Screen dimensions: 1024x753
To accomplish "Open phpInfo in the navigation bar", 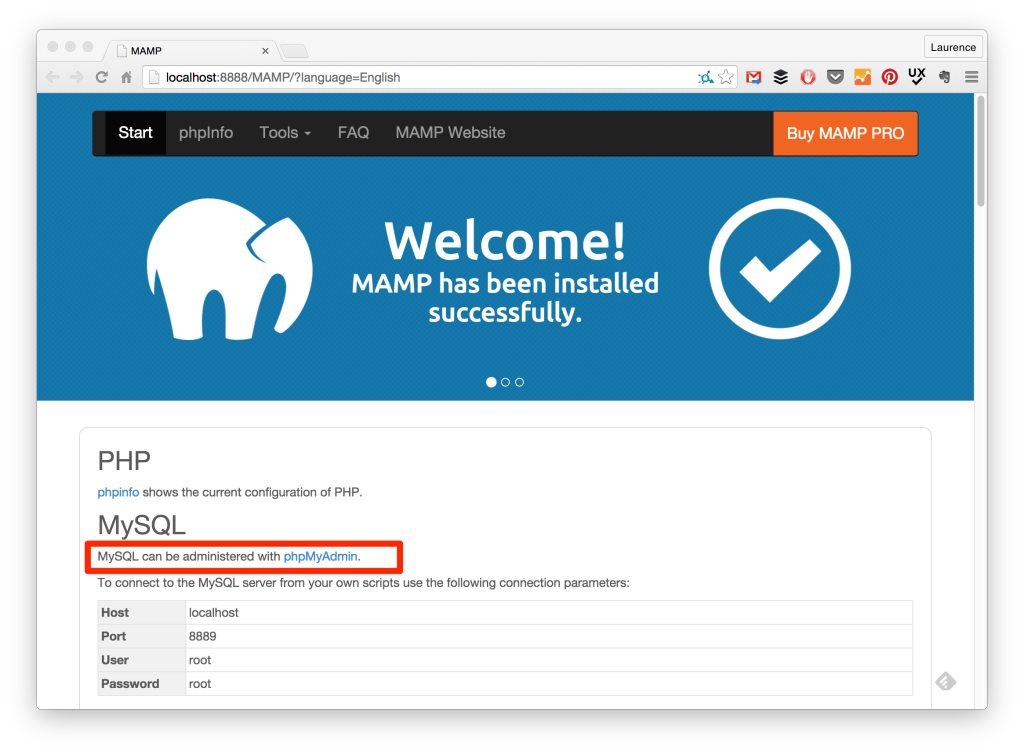I will tap(206, 133).
